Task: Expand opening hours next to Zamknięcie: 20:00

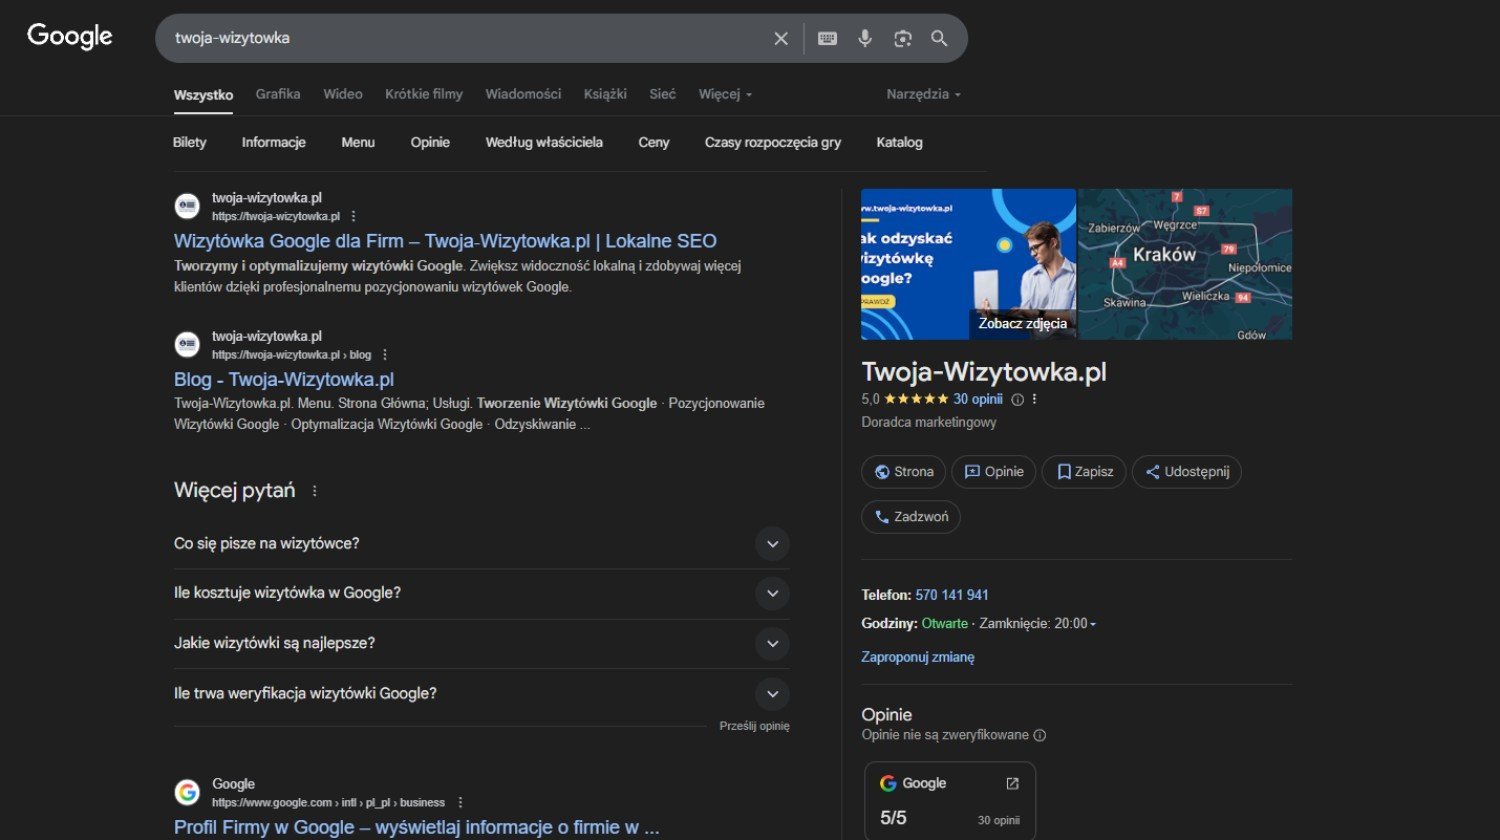Action: 1093,624
